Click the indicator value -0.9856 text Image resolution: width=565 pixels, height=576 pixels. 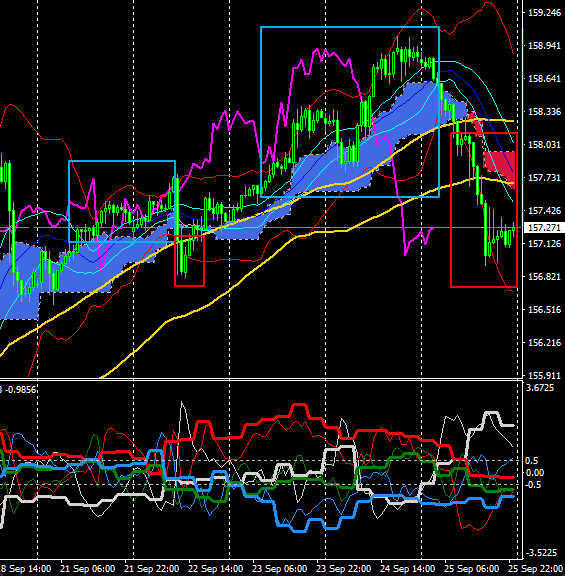pyautogui.click(x=21, y=390)
